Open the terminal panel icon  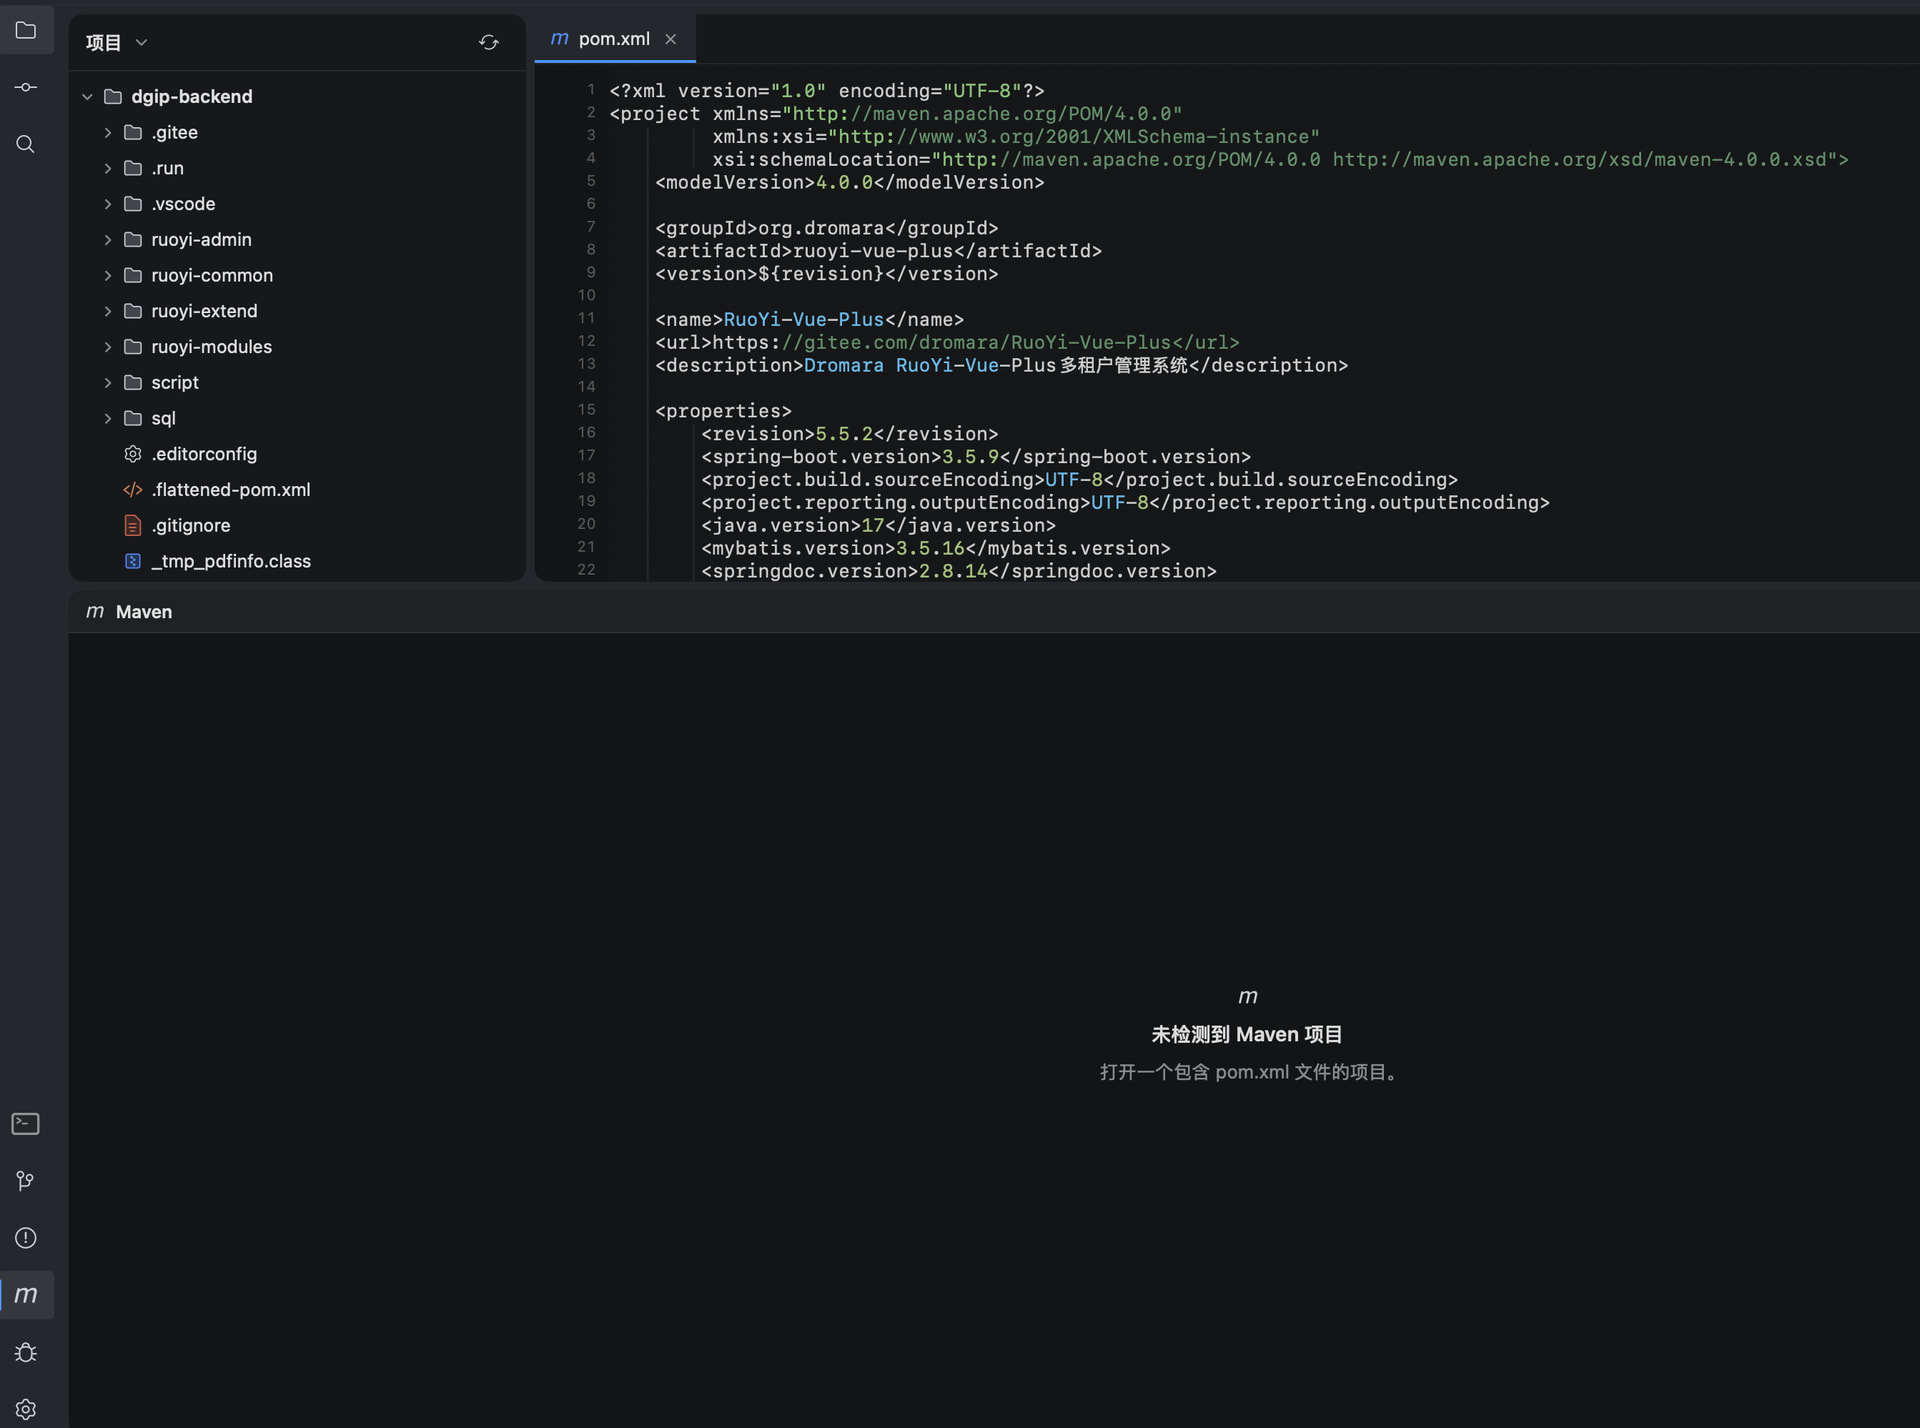(x=26, y=1124)
